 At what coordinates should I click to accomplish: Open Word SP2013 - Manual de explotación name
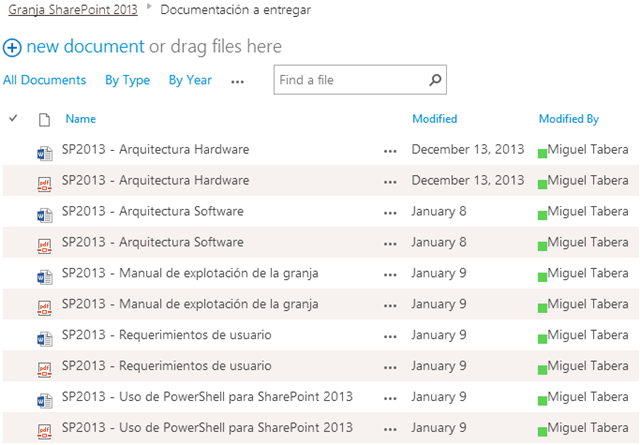coord(190,274)
